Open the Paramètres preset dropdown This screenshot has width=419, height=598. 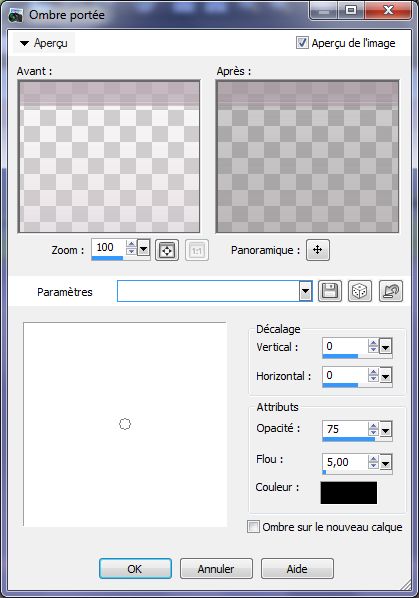pos(305,291)
